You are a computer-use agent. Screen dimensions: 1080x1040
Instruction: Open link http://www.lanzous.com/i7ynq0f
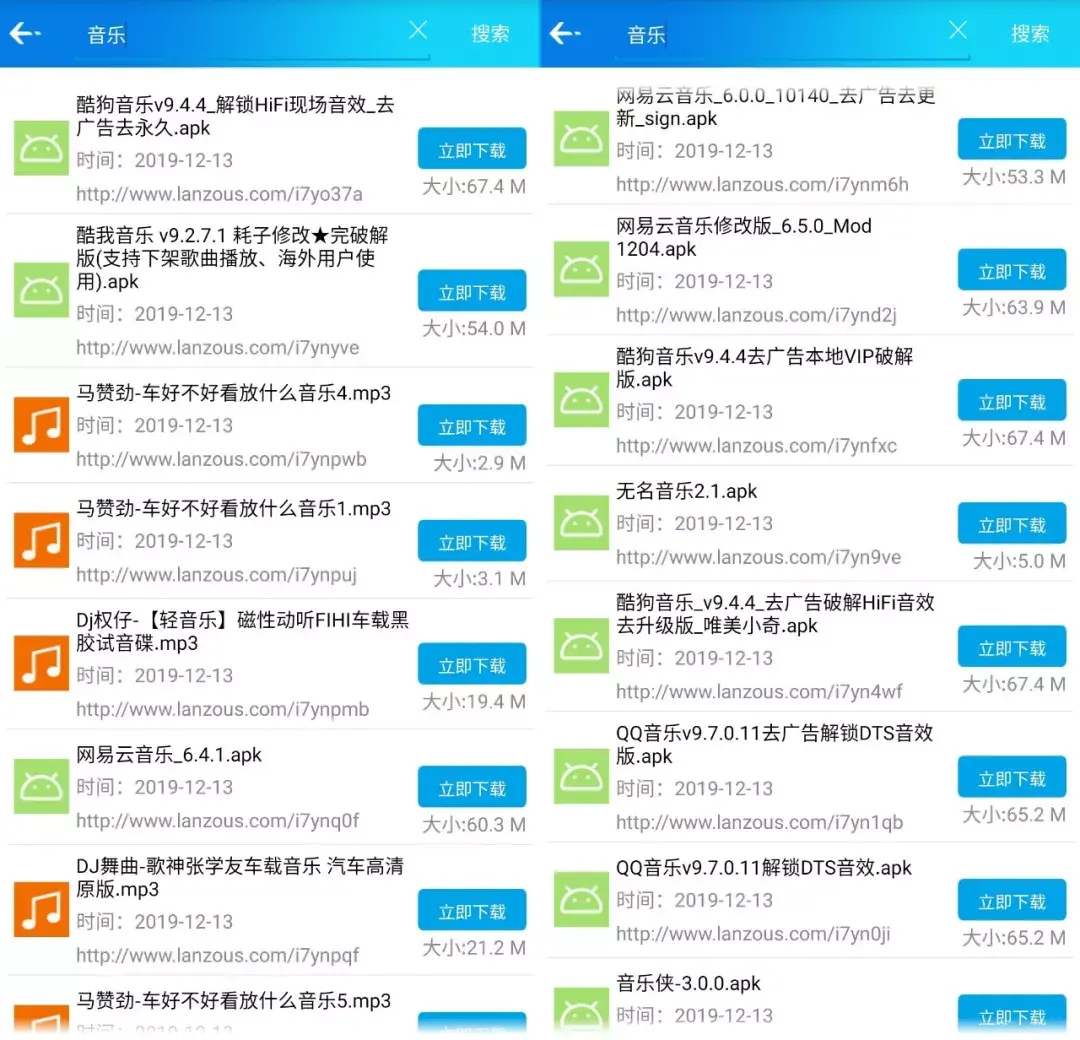218,821
